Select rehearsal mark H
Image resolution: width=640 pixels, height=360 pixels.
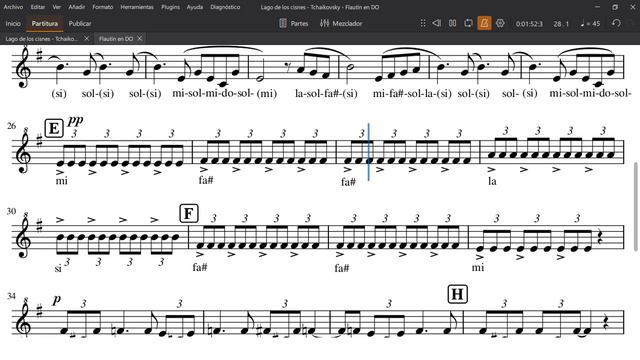point(458,294)
